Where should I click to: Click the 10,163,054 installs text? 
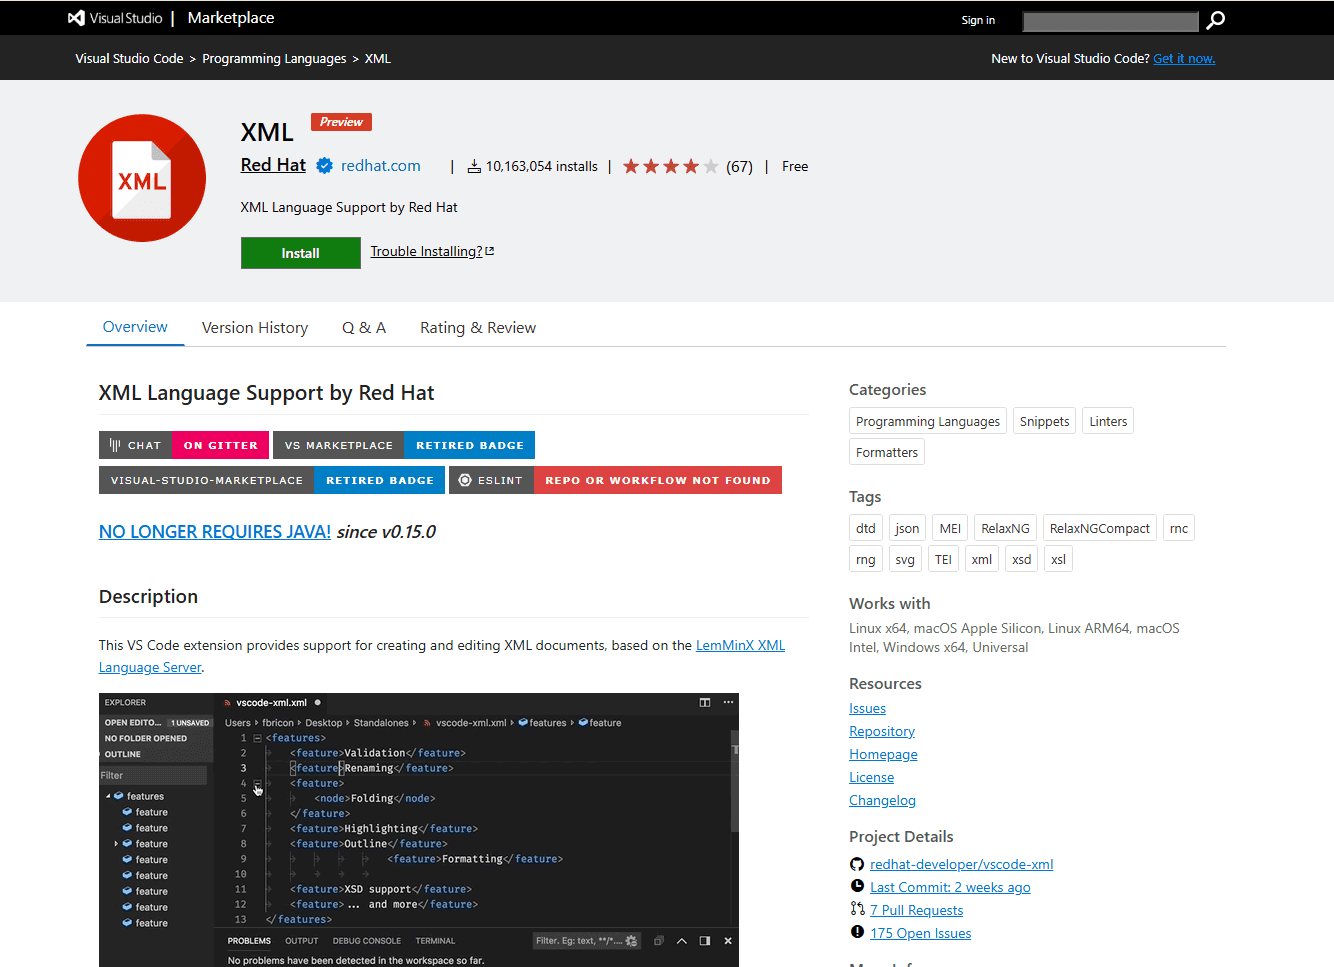pyautogui.click(x=541, y=166)
